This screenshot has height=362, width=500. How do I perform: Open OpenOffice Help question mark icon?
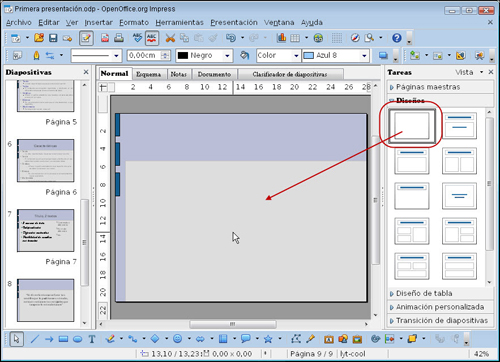(x=396, y=38)
